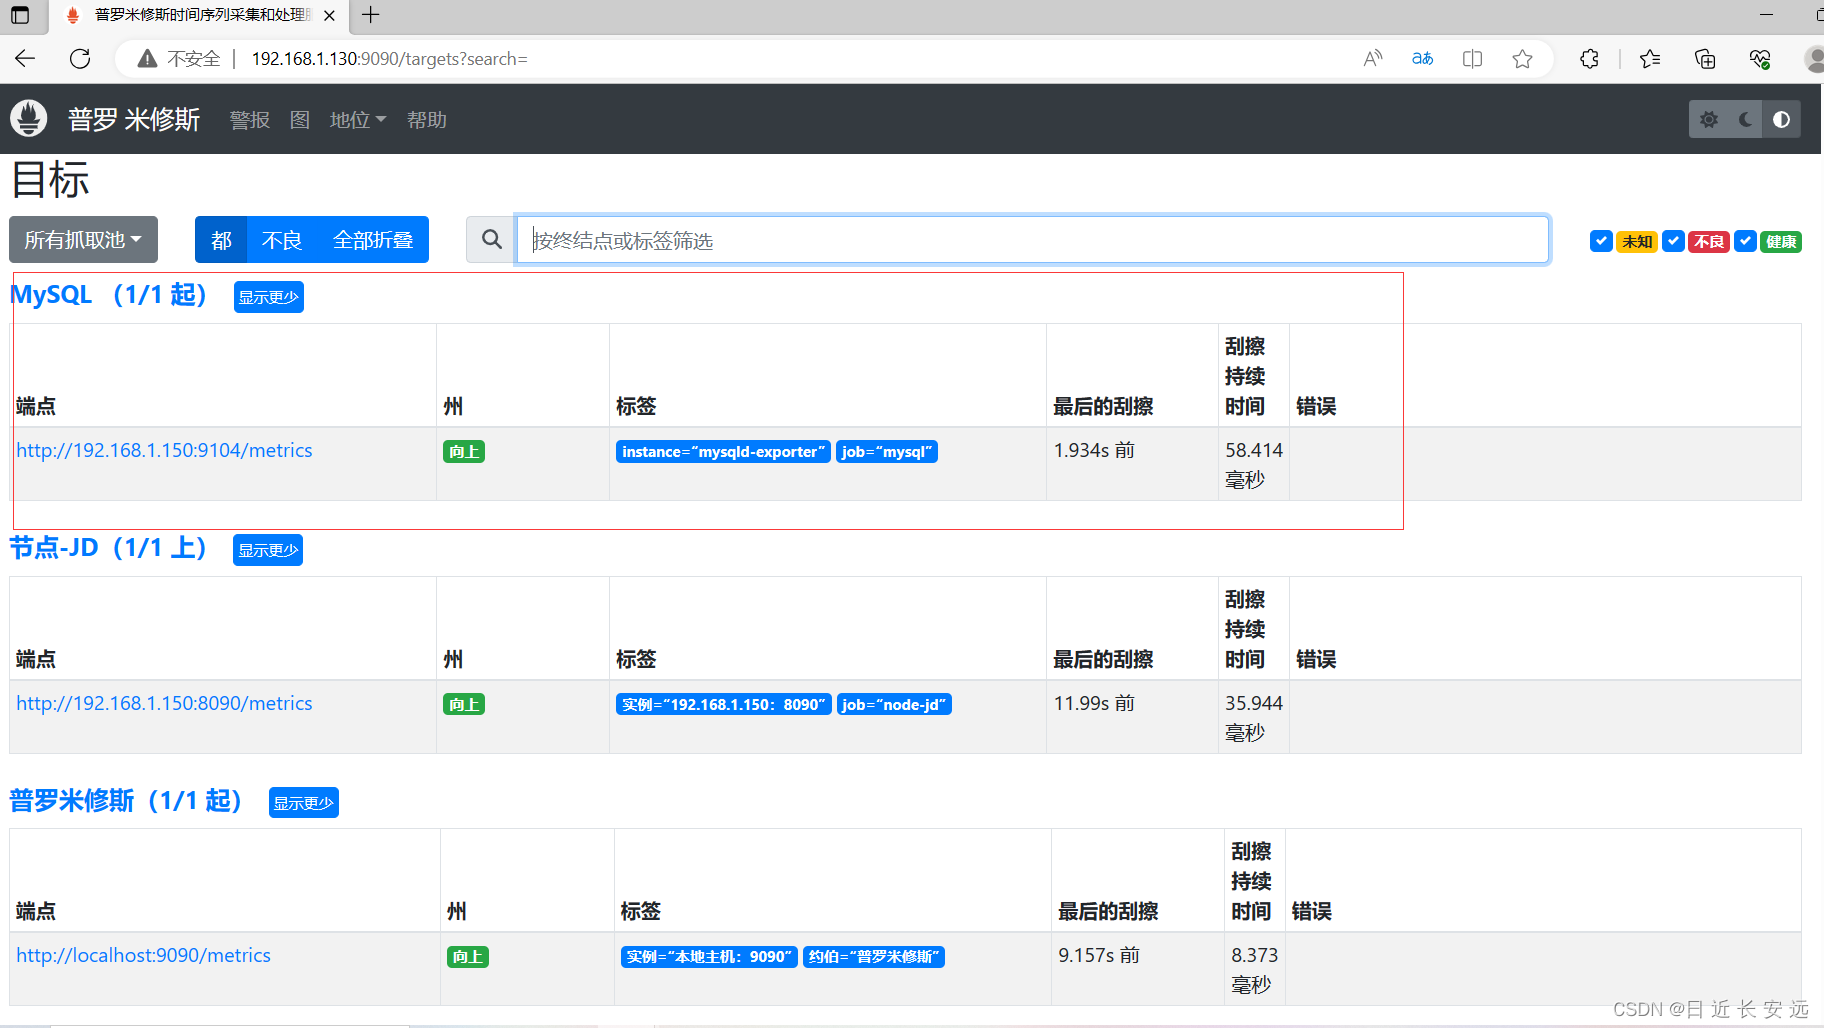Open the 192.168.1.150:8090/metrics link
Screen dimensions: 1824x1028
coord(164,703)
